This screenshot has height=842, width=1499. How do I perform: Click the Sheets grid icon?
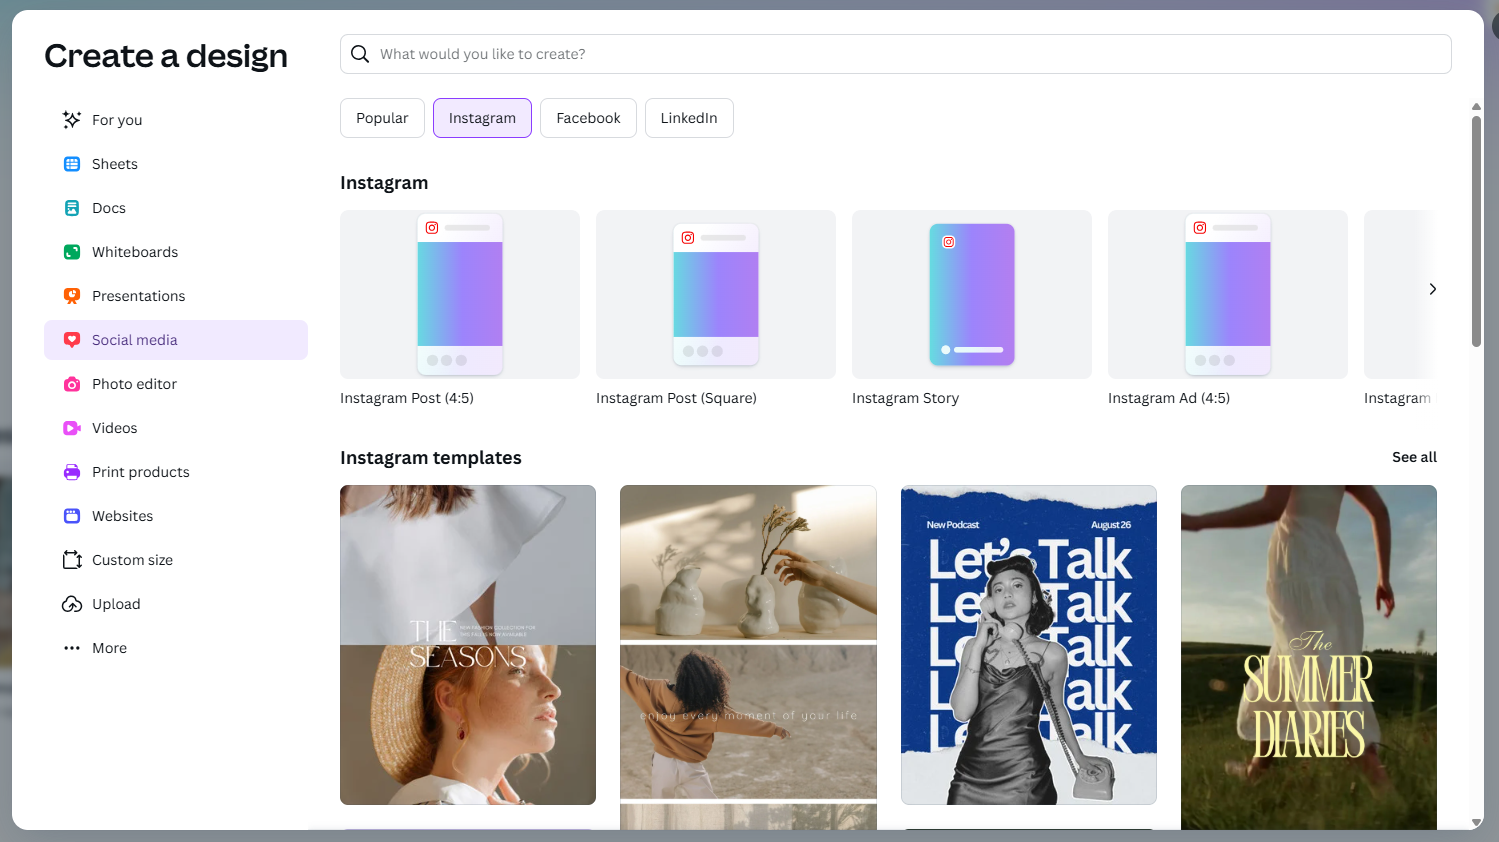(x=72, y=164)
